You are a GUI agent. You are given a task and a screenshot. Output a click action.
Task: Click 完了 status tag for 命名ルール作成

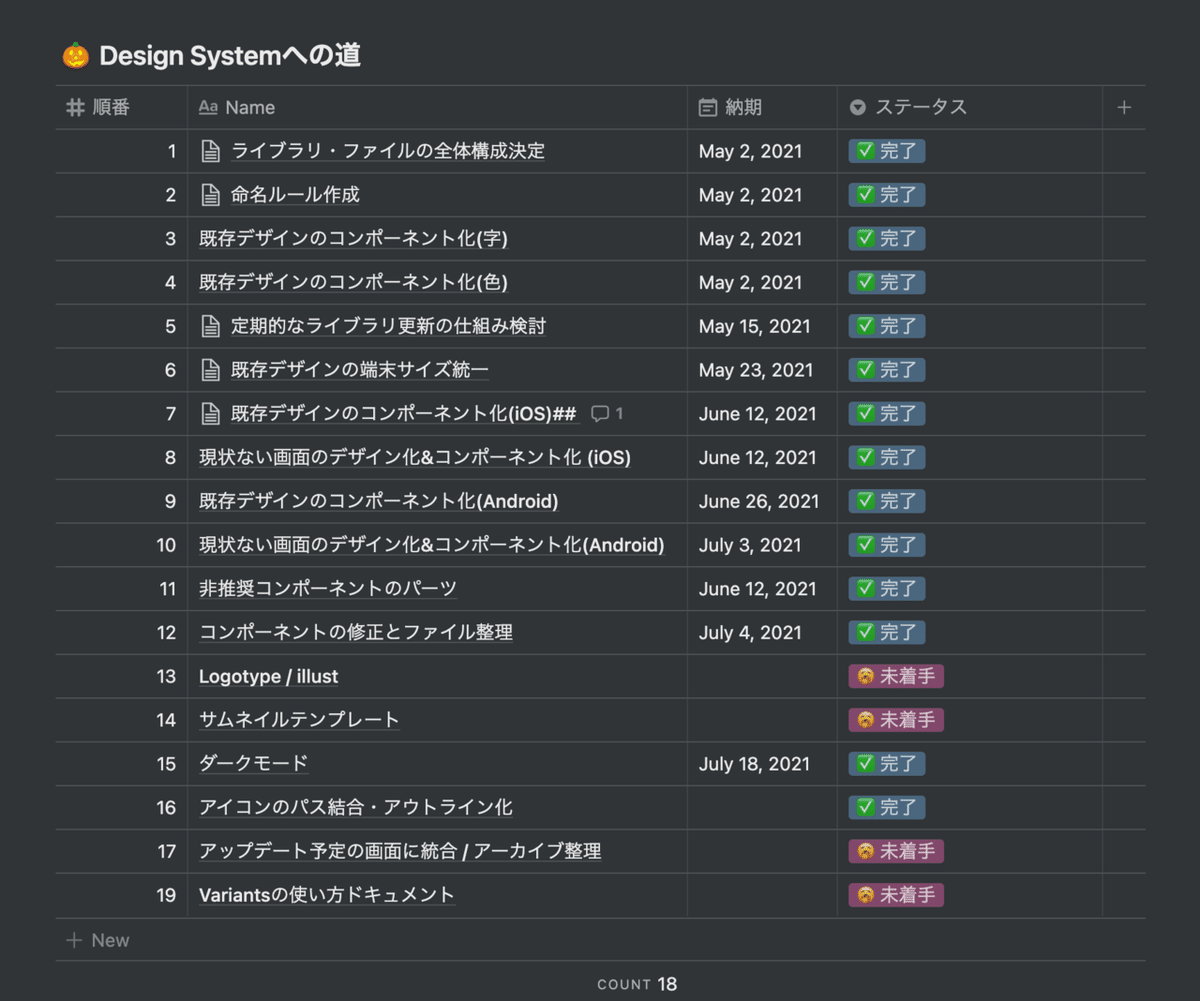[x=887, y=195]
